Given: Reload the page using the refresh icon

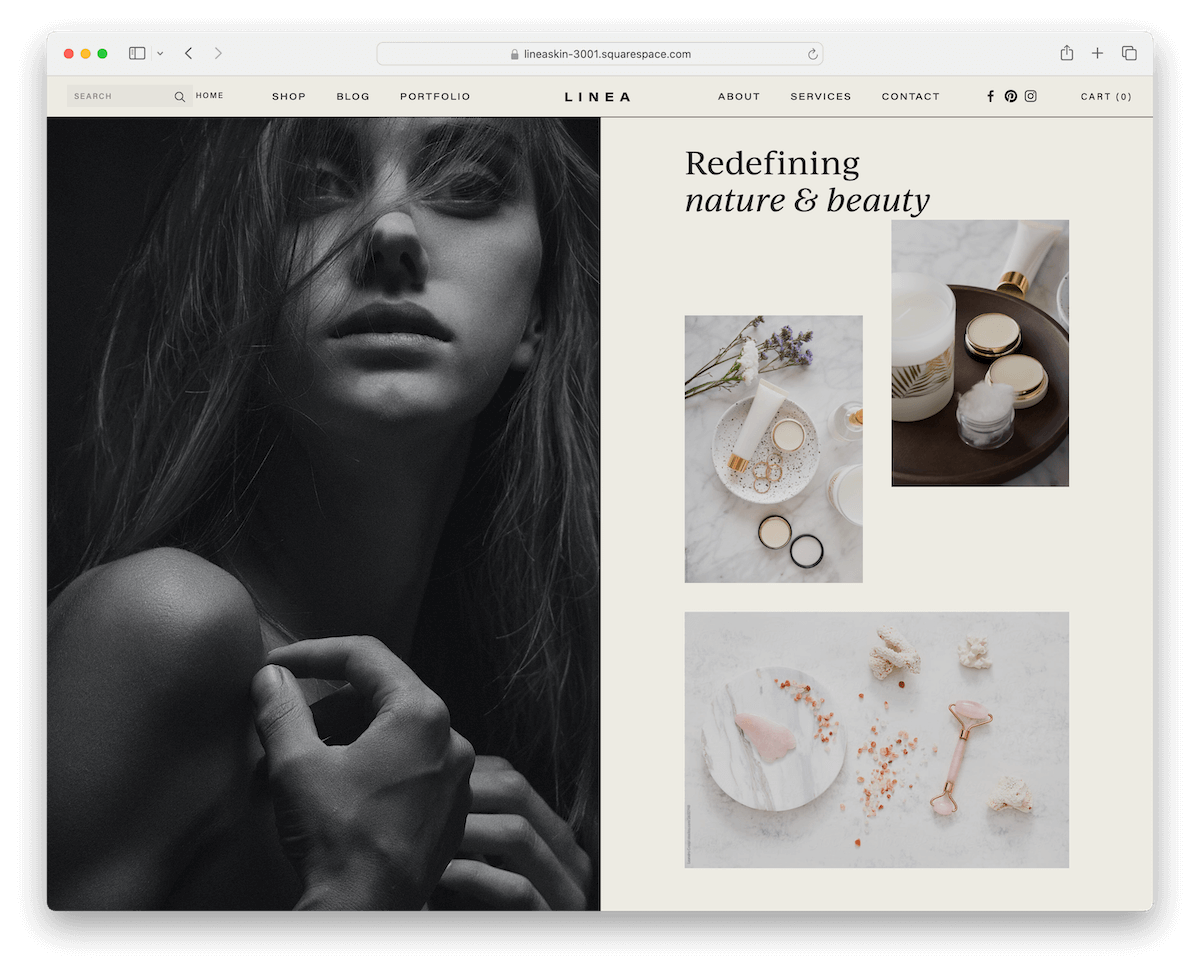Looking at the screenshot, I should [x=812, y=54].
